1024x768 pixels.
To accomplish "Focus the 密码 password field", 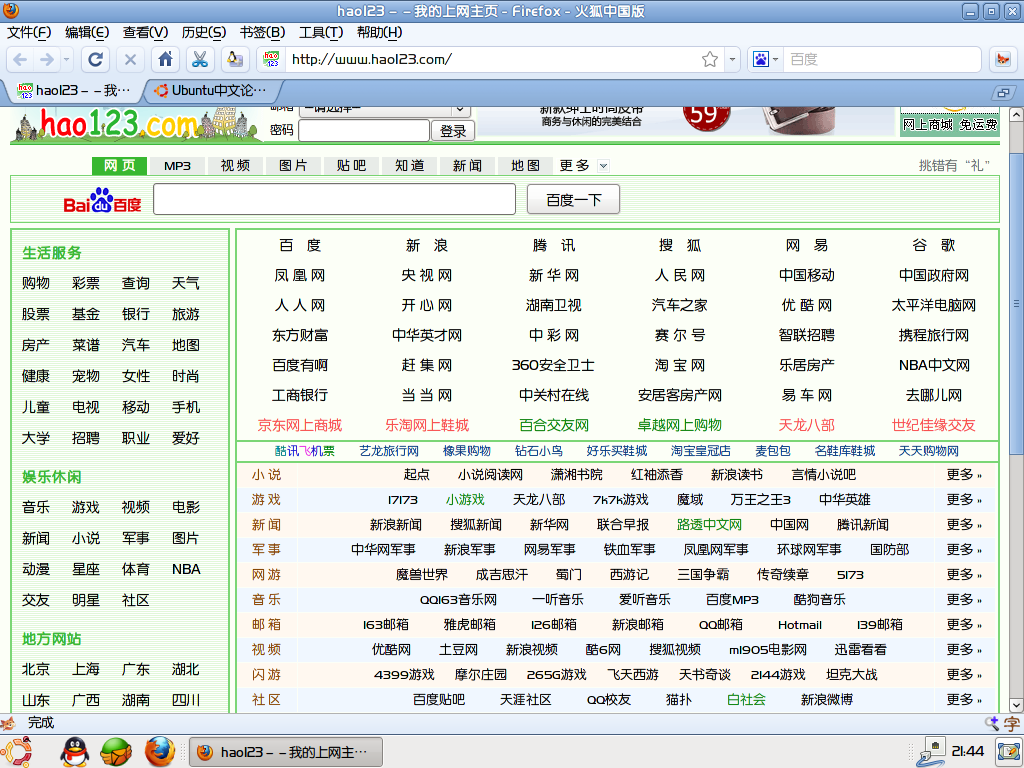I will click(364, 131).
